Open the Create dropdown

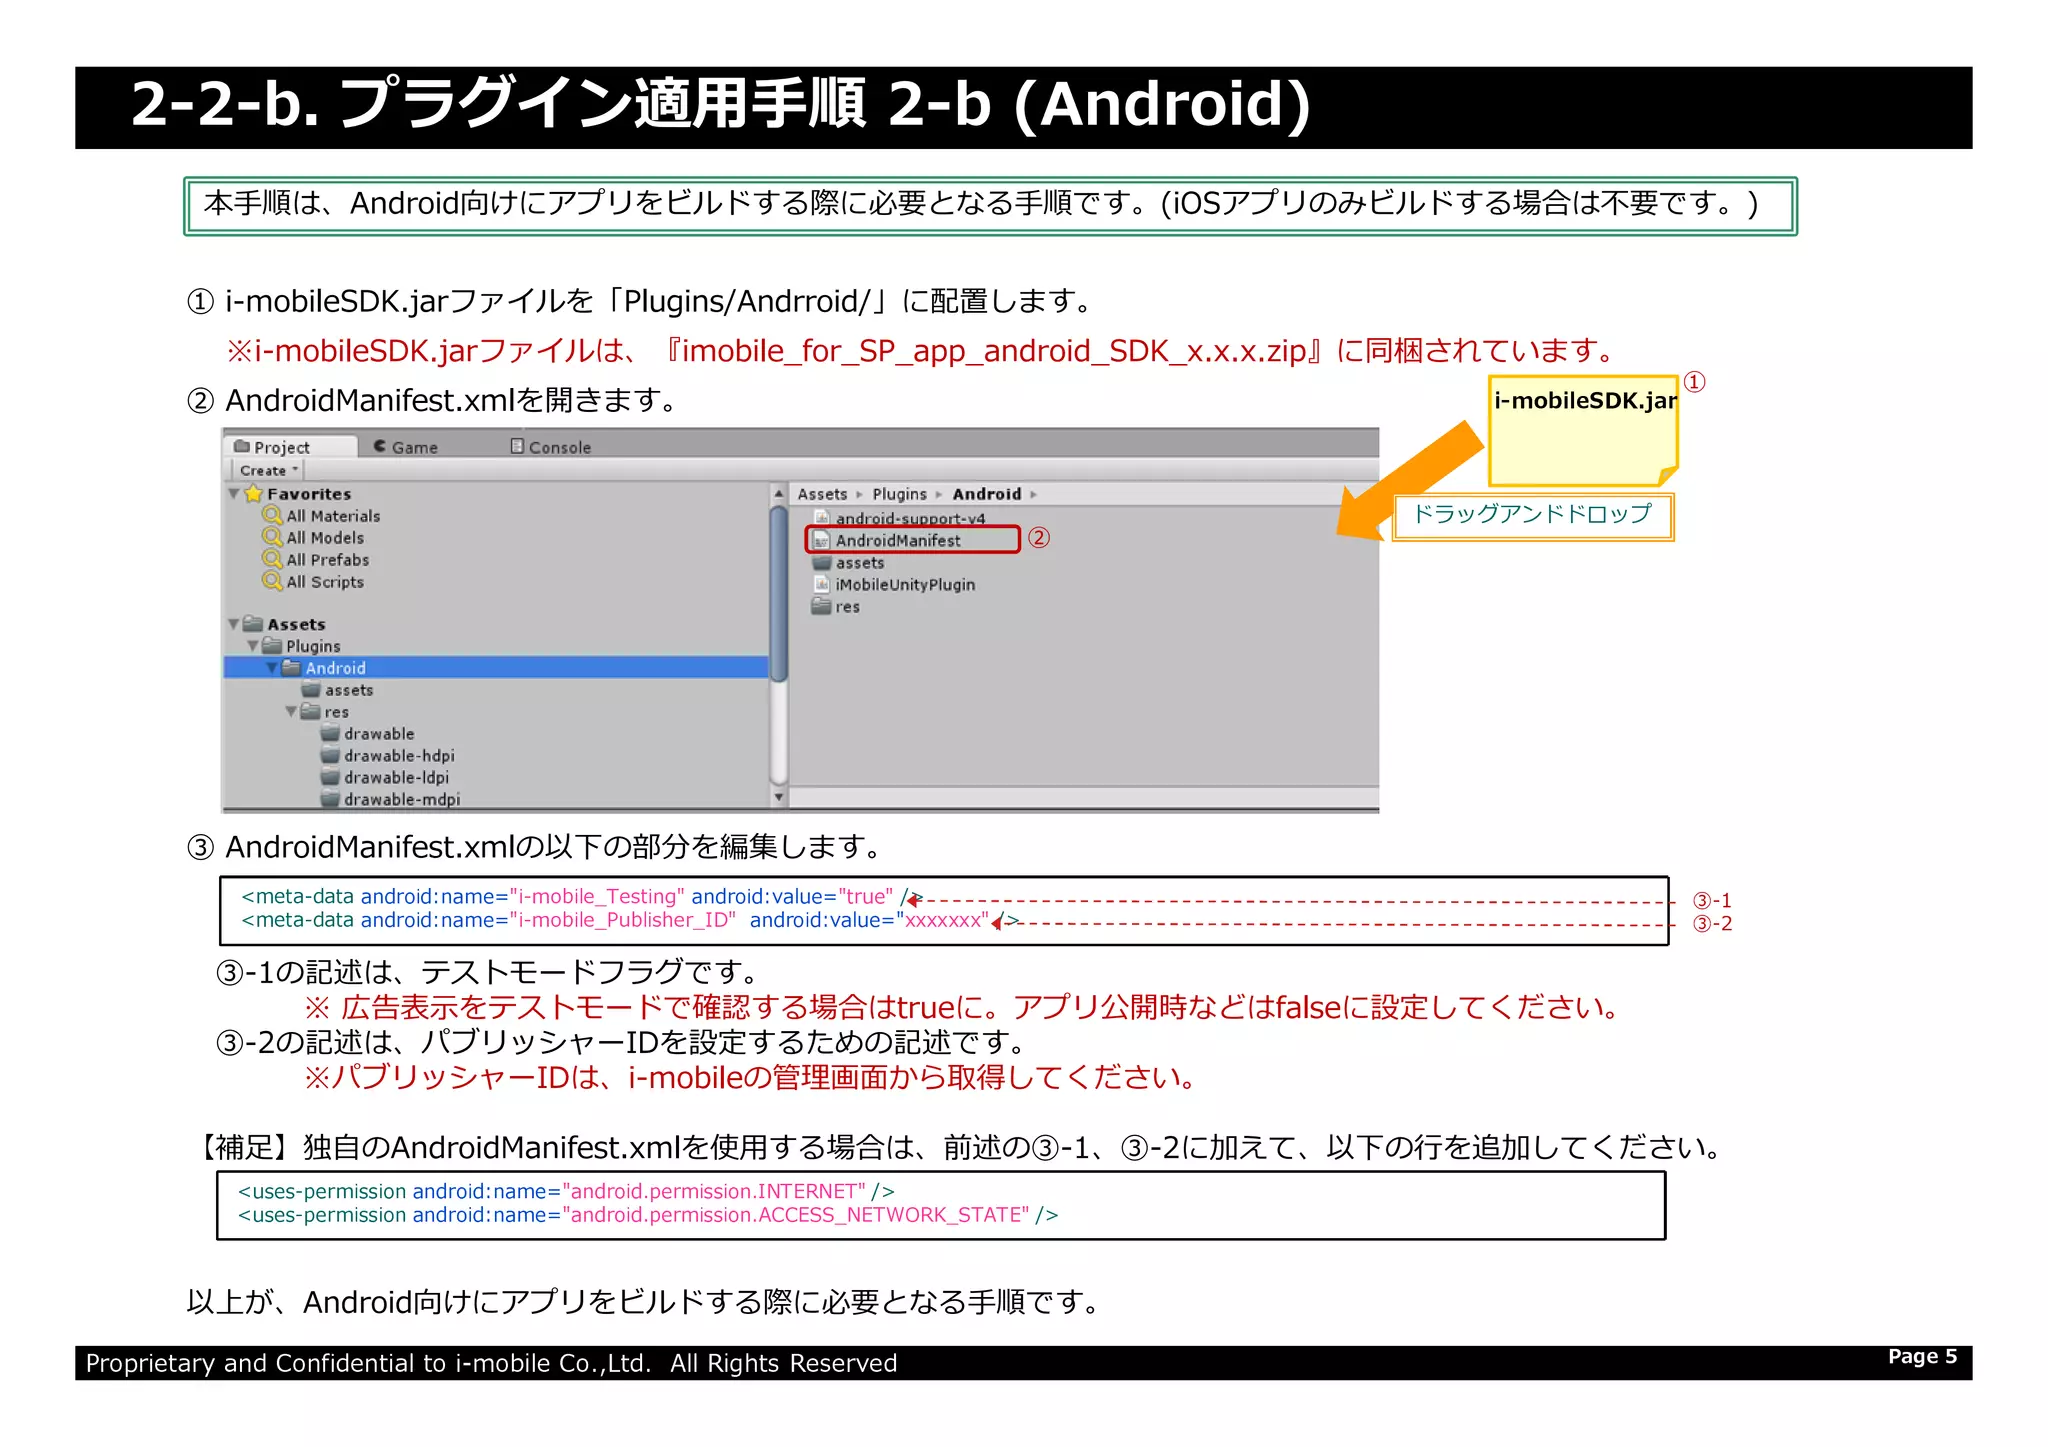(268, 470)
